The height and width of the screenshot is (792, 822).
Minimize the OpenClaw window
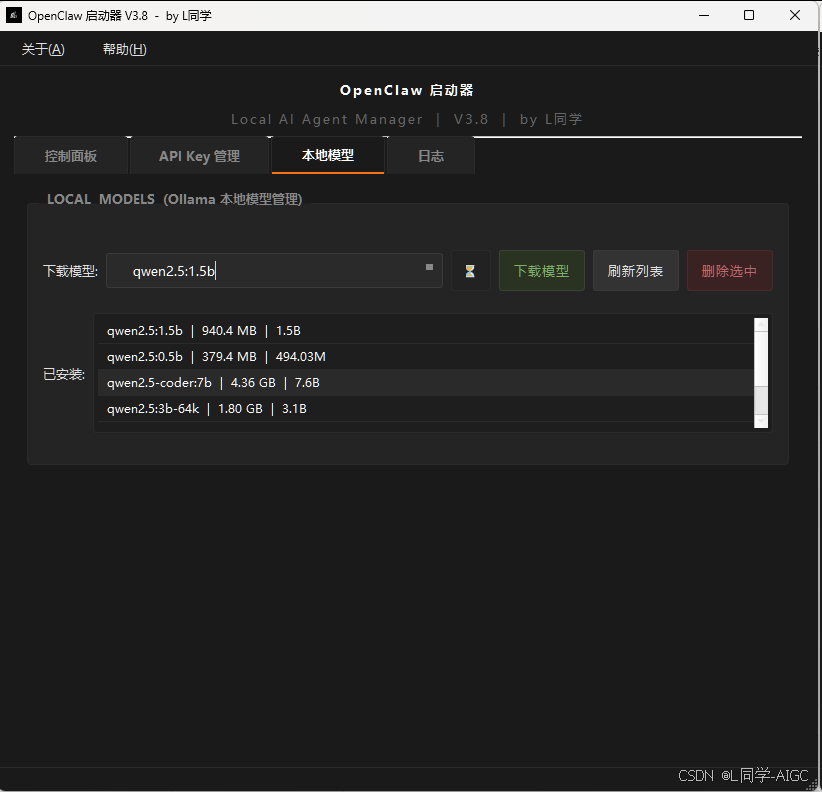click(x=704, y=15)
